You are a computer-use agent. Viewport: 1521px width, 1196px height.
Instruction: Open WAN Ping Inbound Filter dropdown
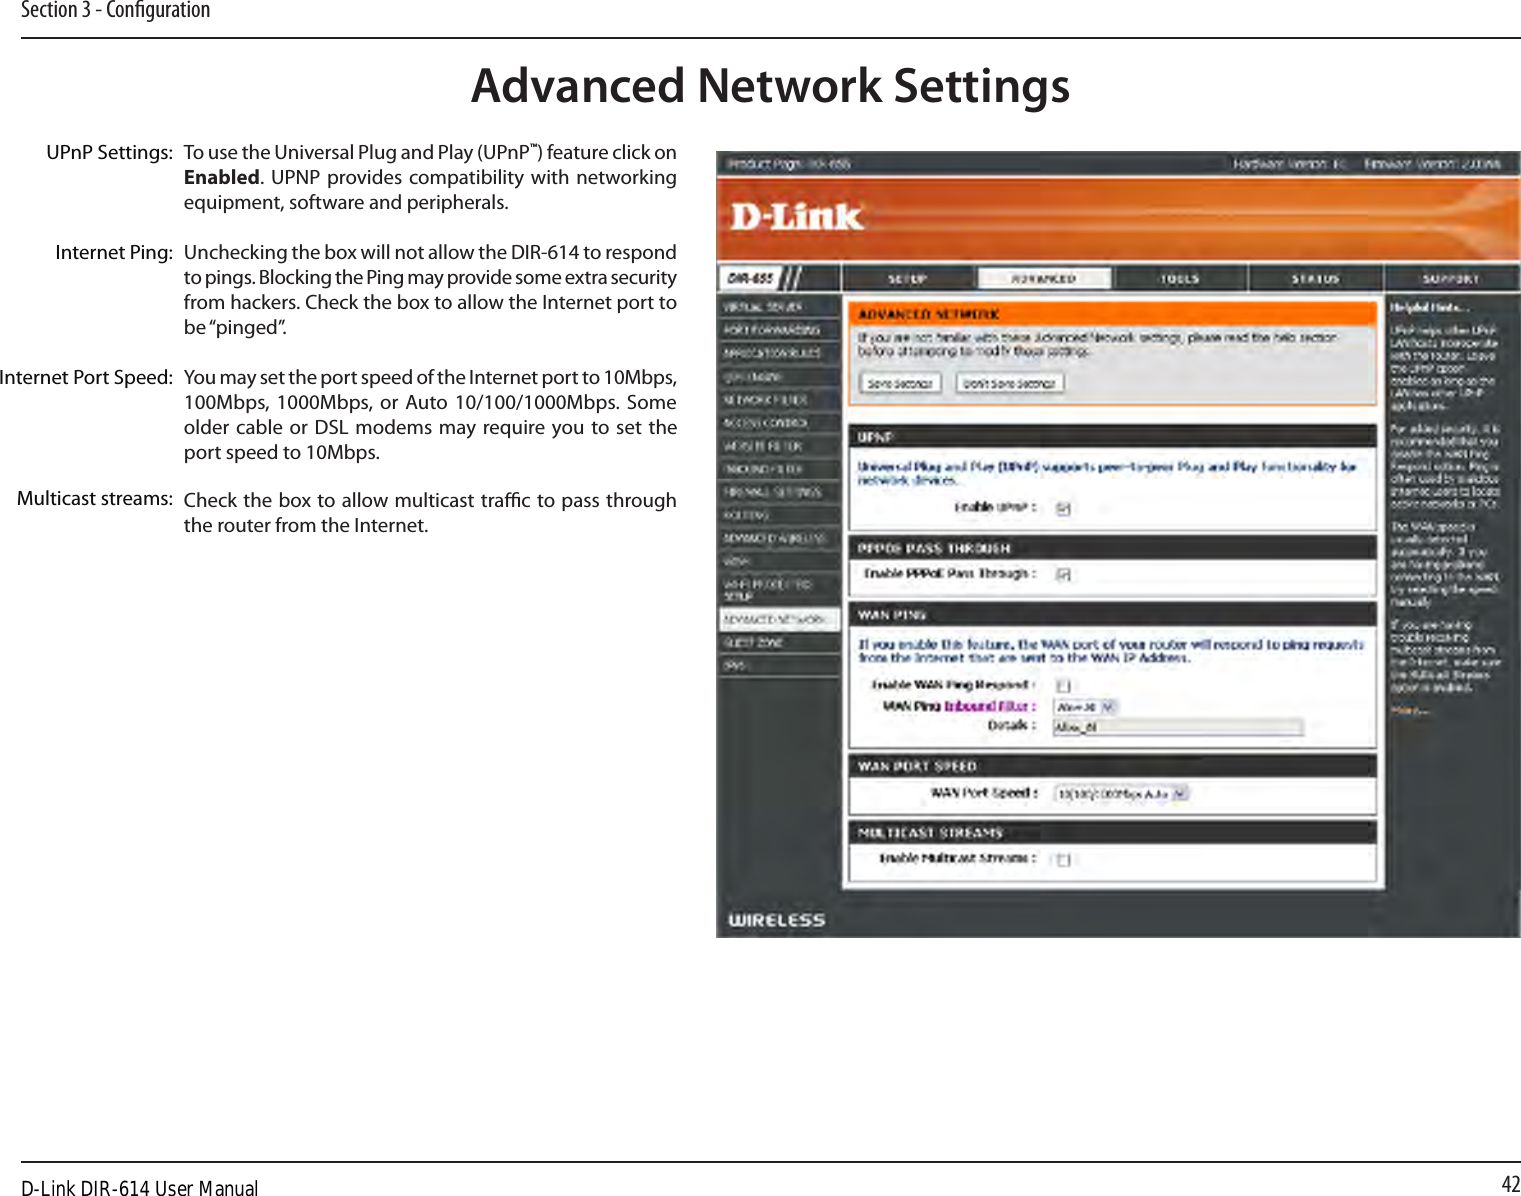point(1085,707)
